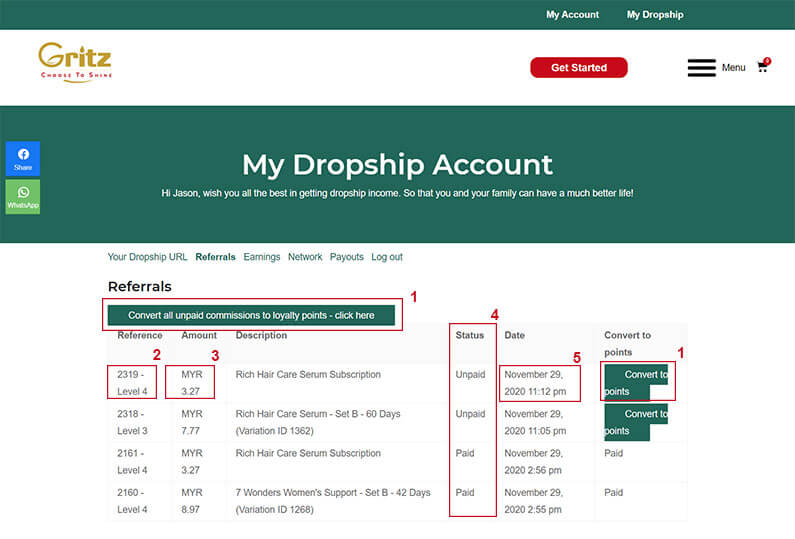Screen dimensions: 795x539
Task: Click 7 Wonders Women's Support description
Action: click(x=333, y=501)
